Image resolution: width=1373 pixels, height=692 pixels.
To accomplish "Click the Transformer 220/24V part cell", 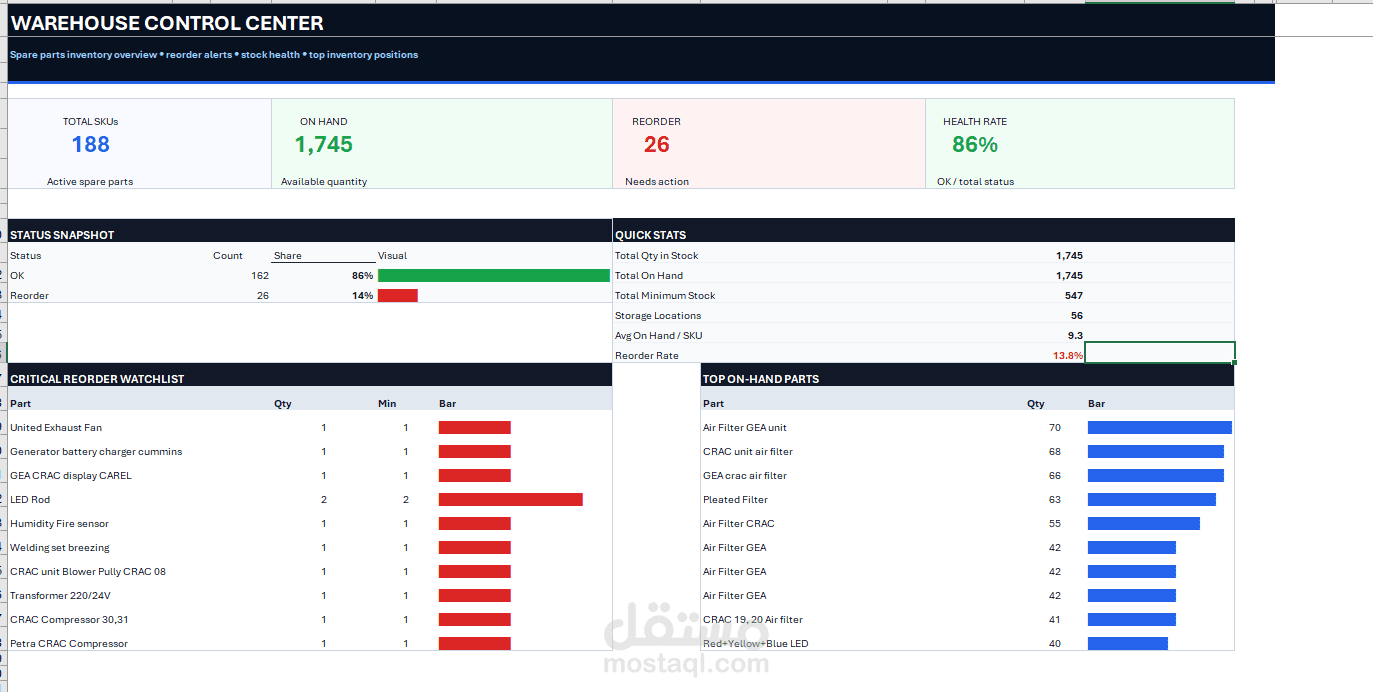I will (60, 595).
